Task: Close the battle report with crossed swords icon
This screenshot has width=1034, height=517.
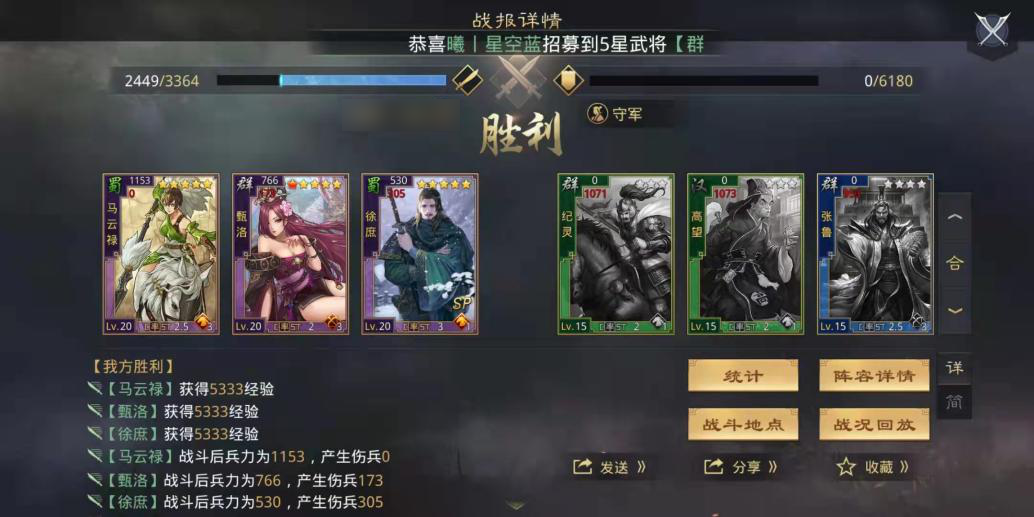Action: (x=992, y=30)
